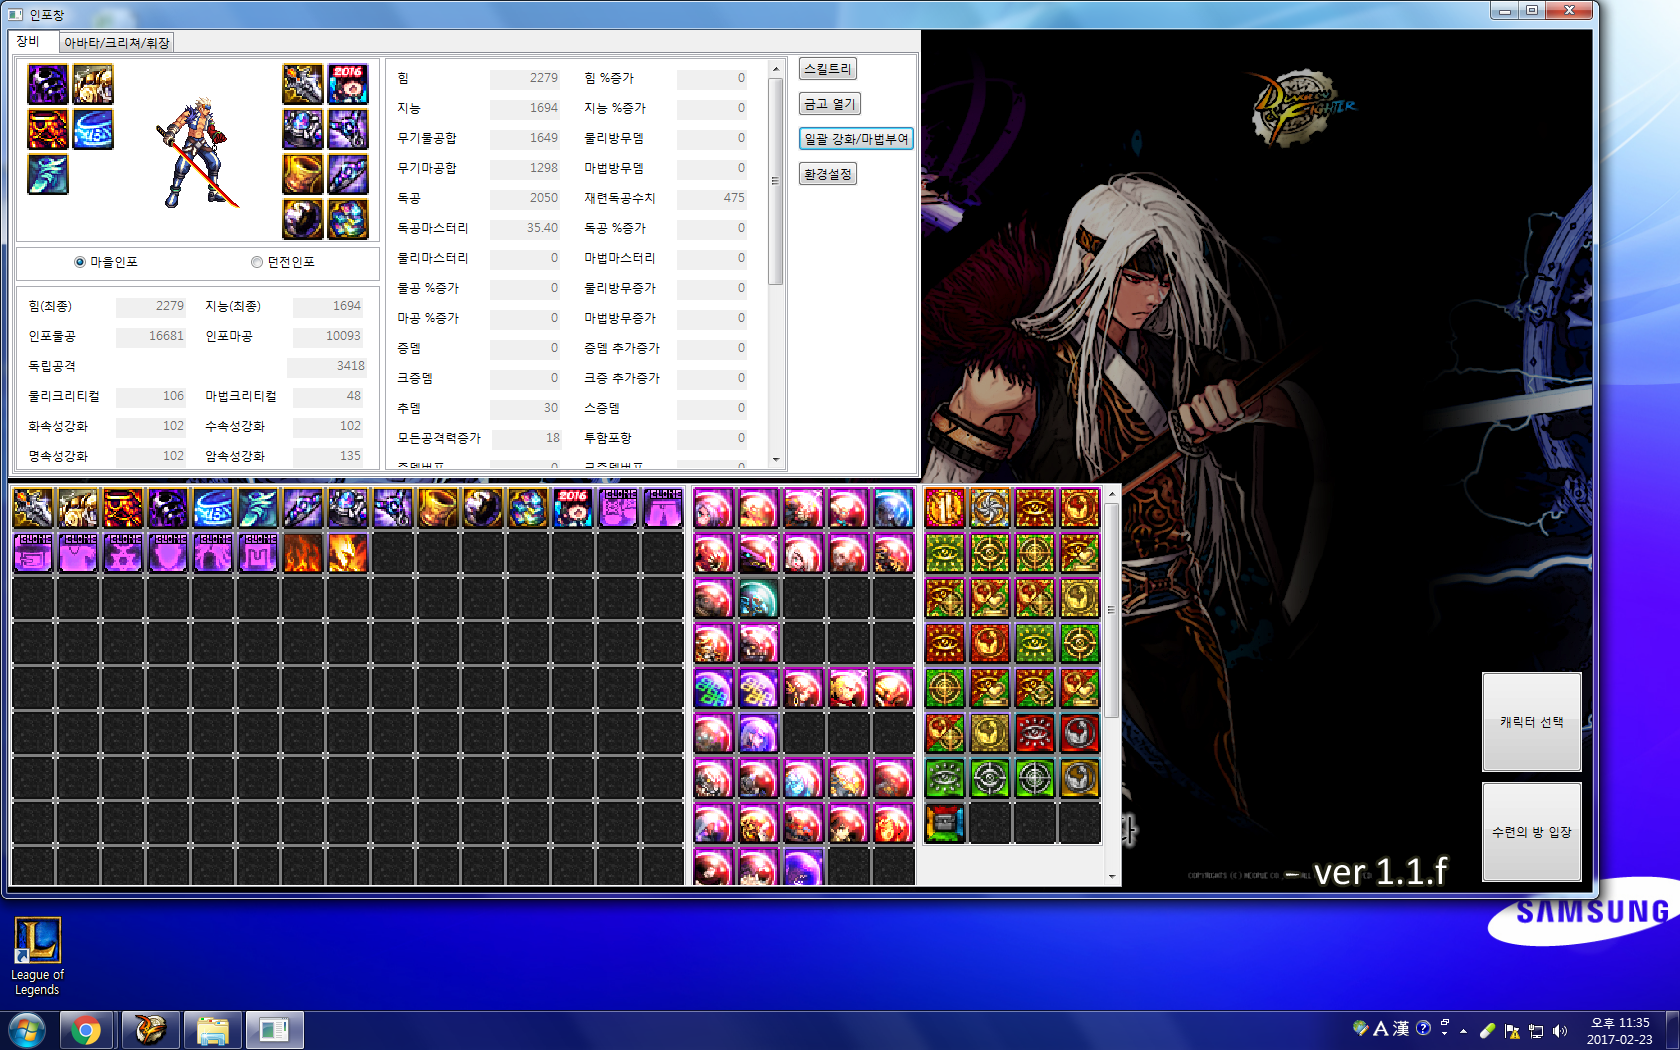The height and width of the screenshot is (1050, 1680).
Task: Select the equipped teal winged boots slot
Action: pos(48,175)
